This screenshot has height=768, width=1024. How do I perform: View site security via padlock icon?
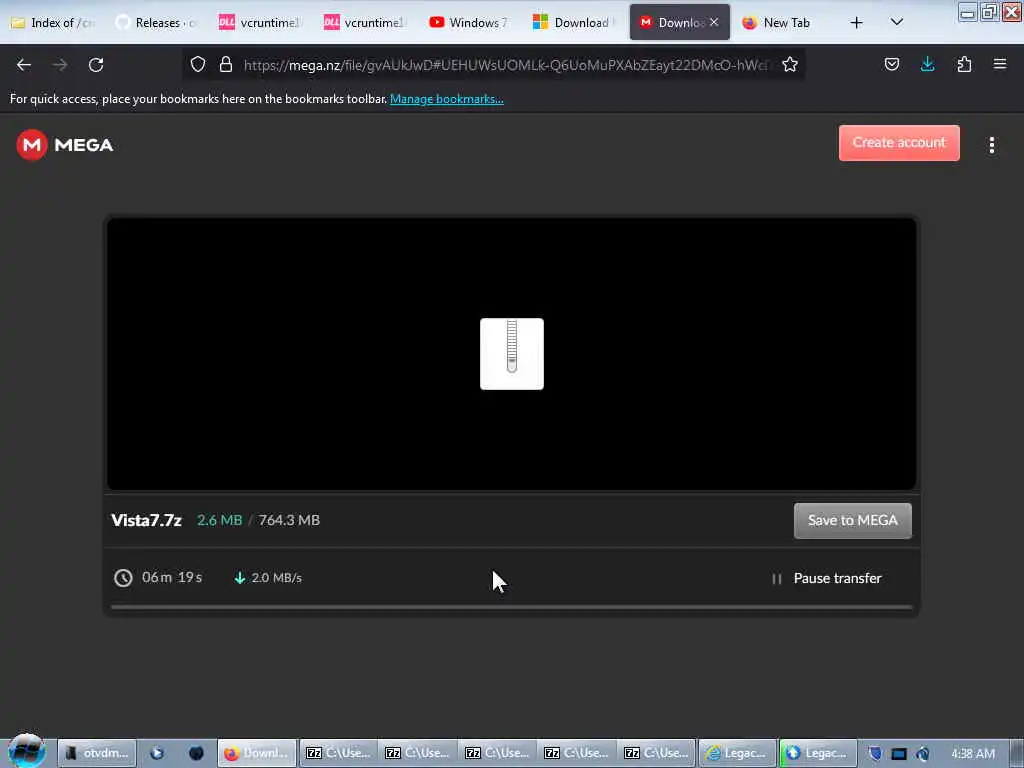(x=226, y=64)
